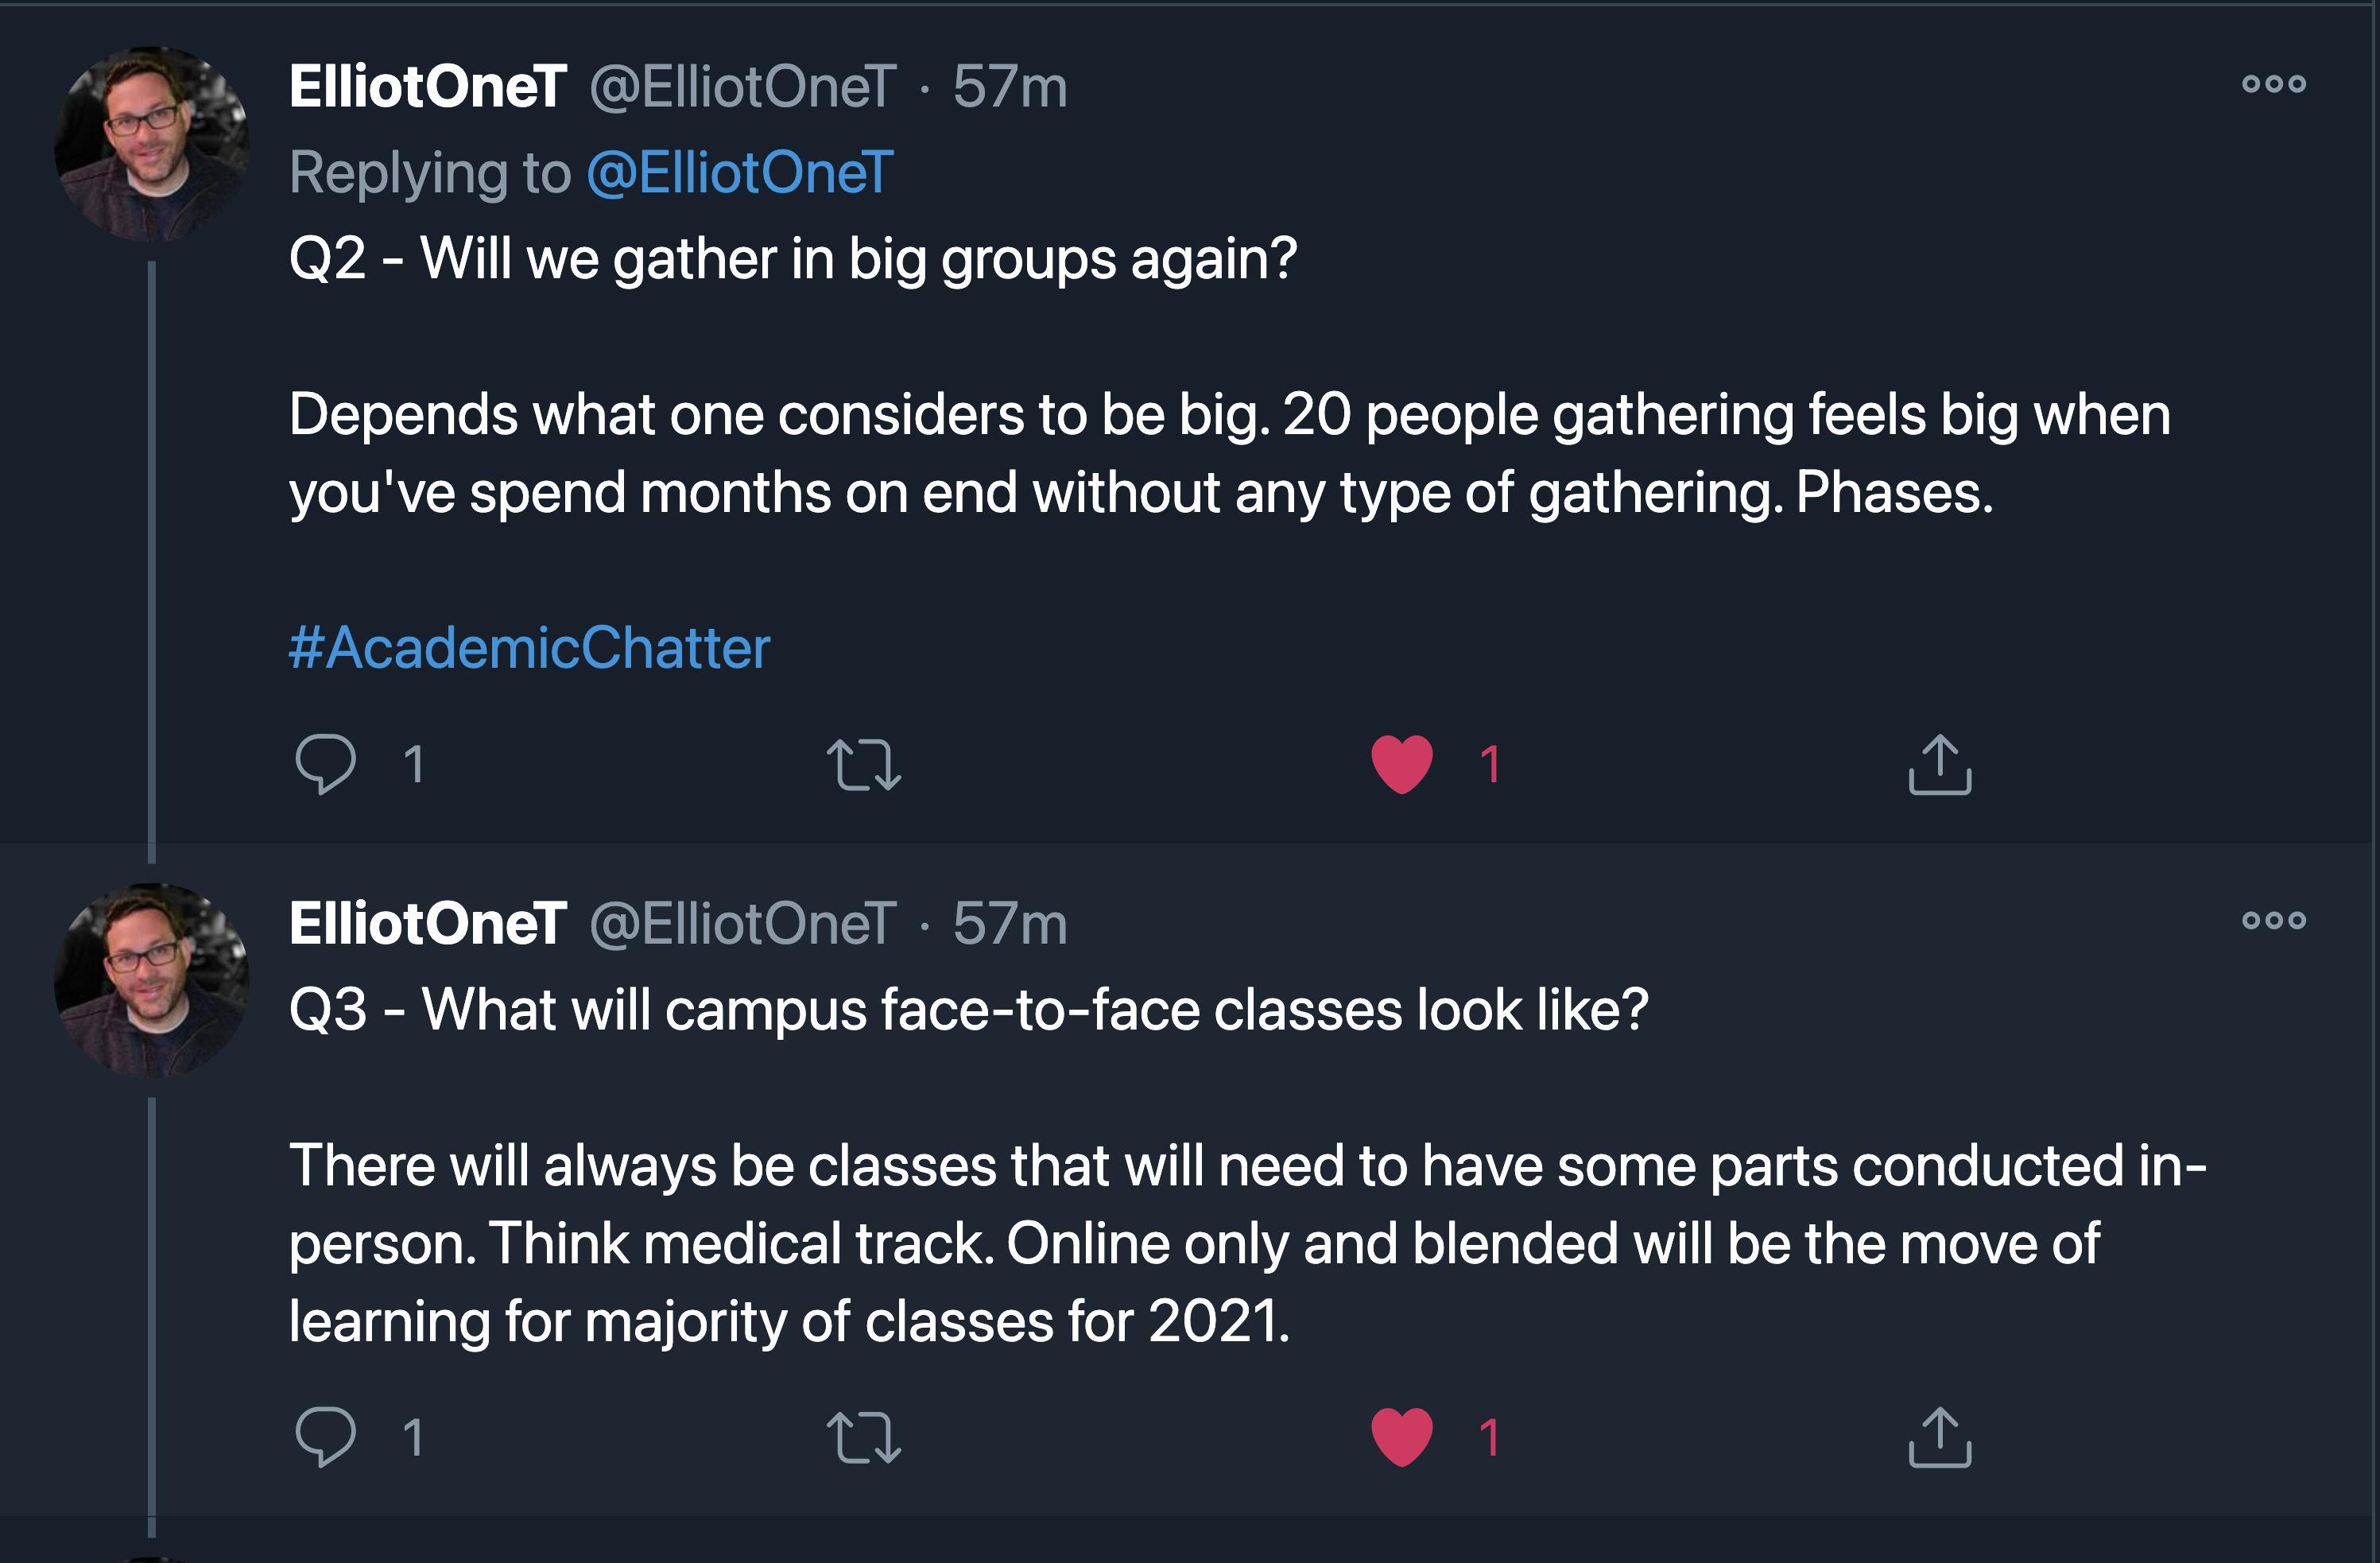Share the Q3 tweet
This screenshot has width=2380, height=1563.
1940,1438
